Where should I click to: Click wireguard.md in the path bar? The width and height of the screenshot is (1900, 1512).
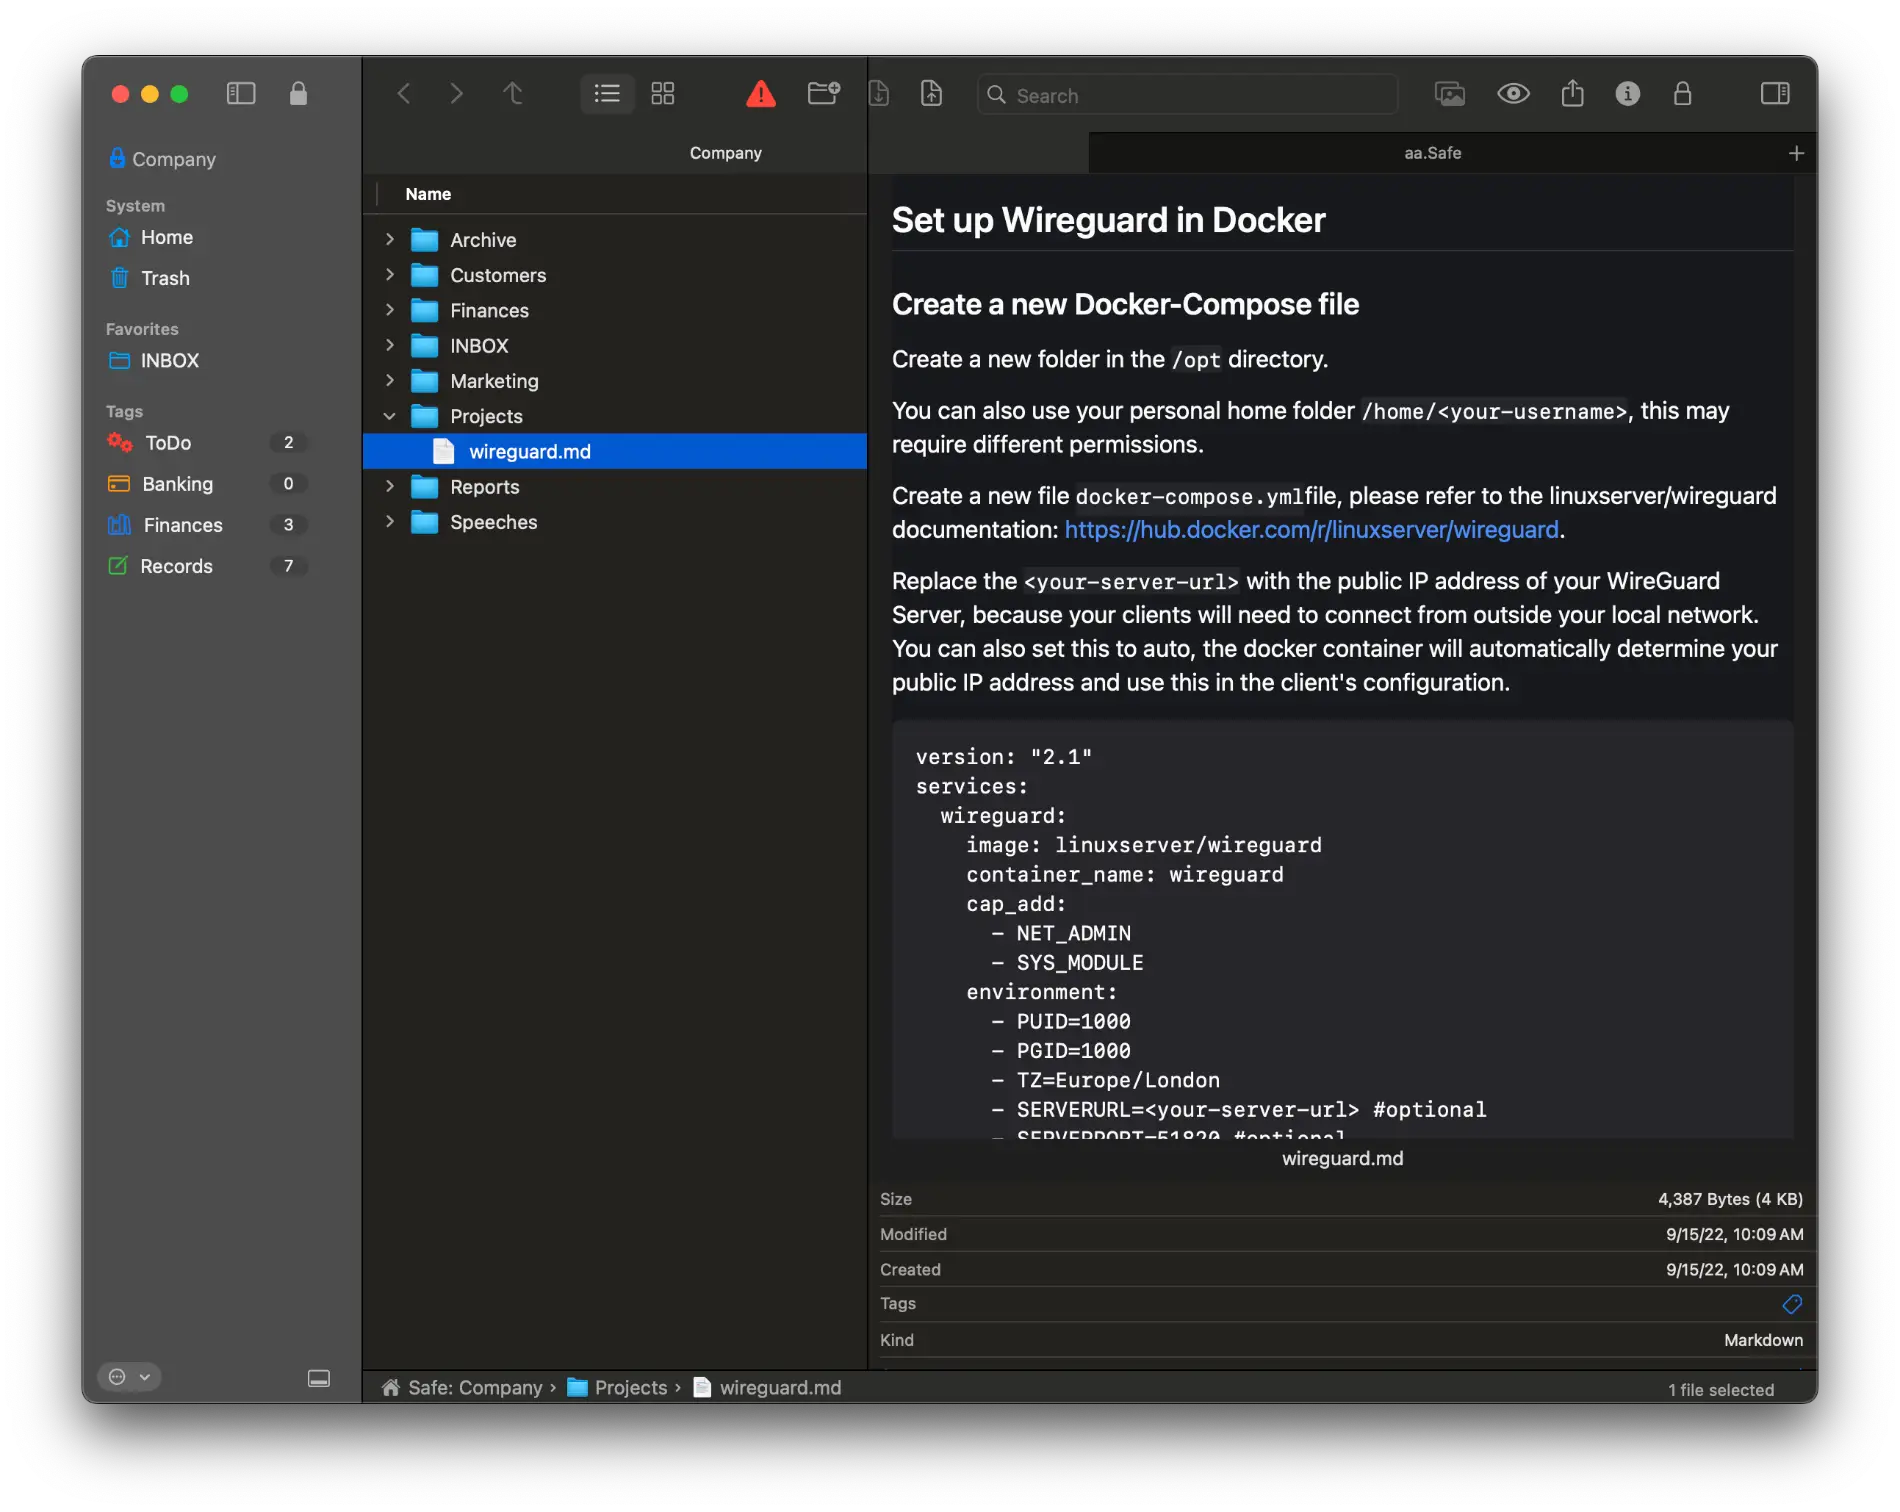point(768,1388)
